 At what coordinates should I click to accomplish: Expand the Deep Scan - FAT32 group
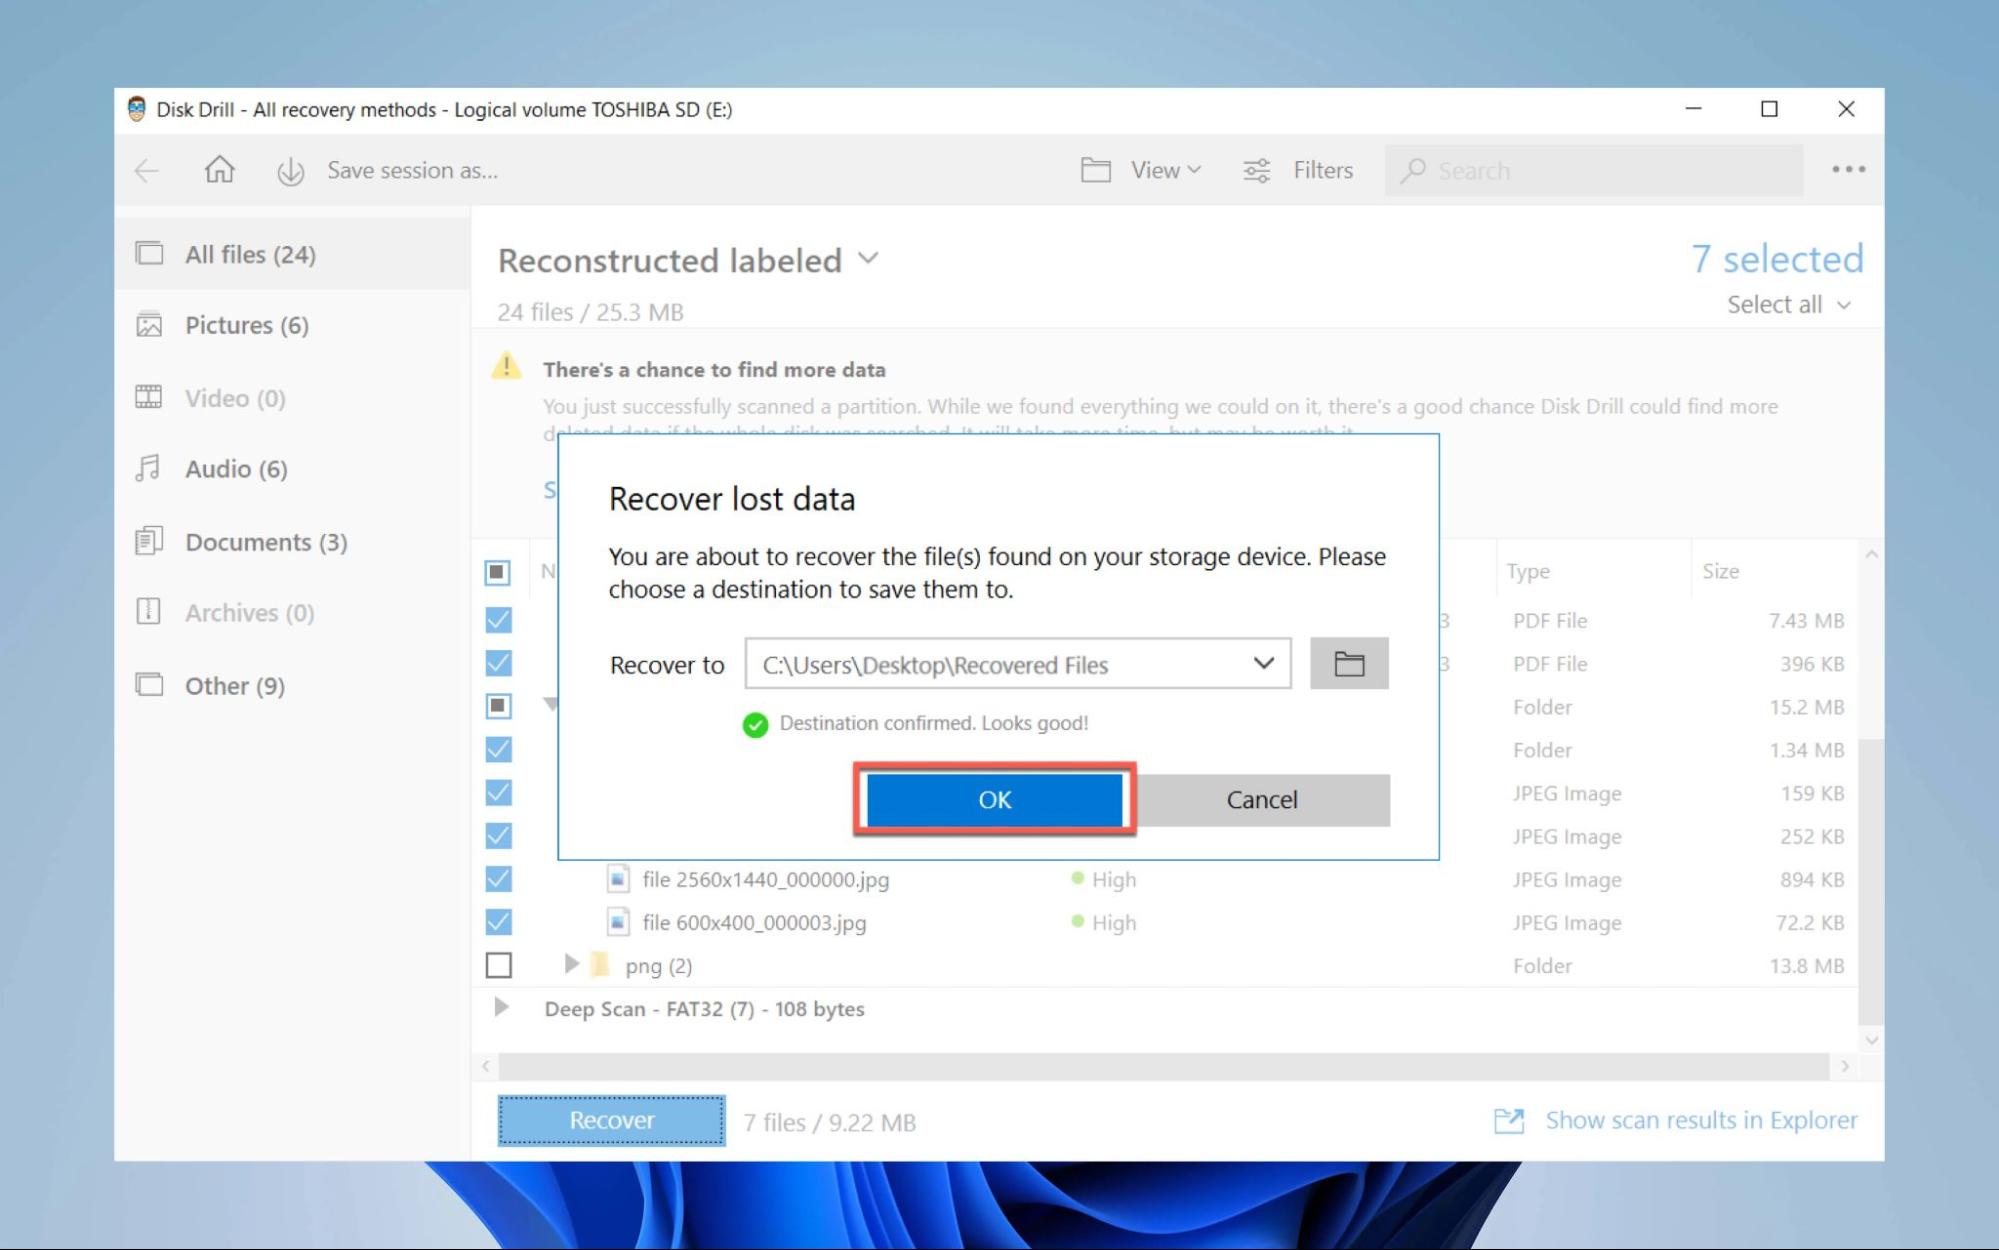click(500, 1008)
